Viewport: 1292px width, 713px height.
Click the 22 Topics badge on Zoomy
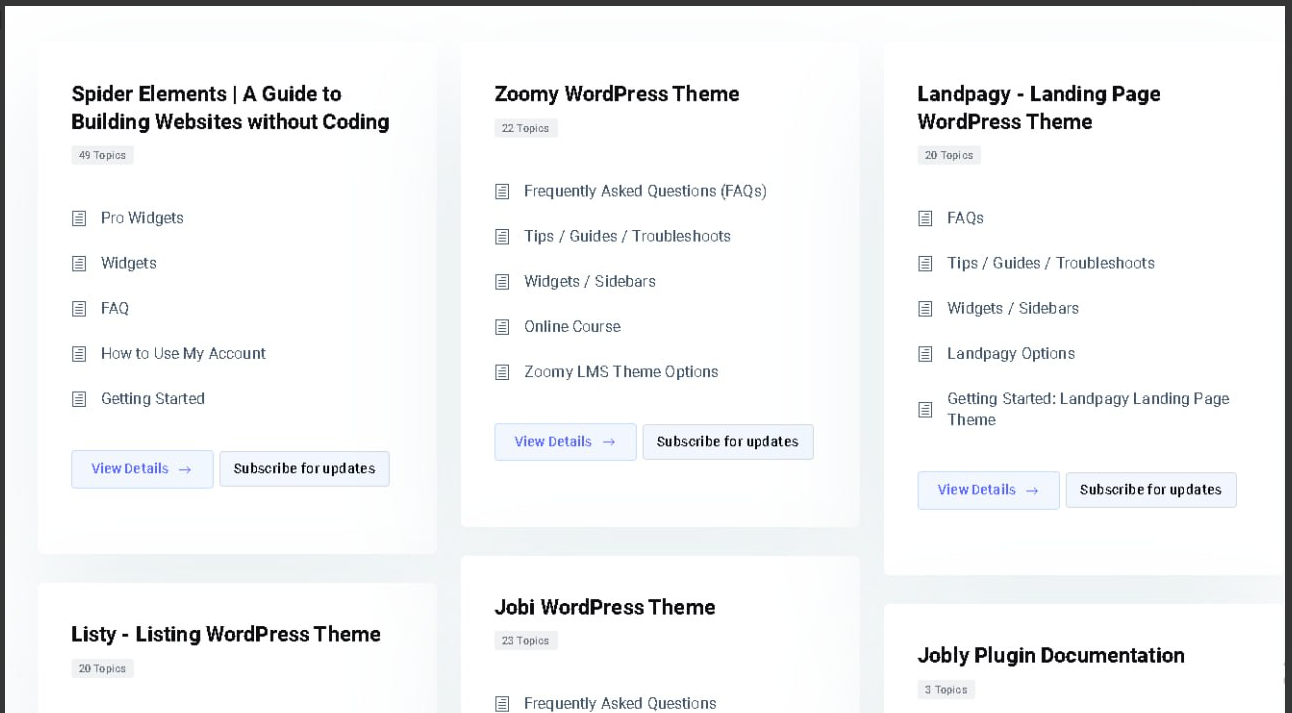tap(526, 128)
